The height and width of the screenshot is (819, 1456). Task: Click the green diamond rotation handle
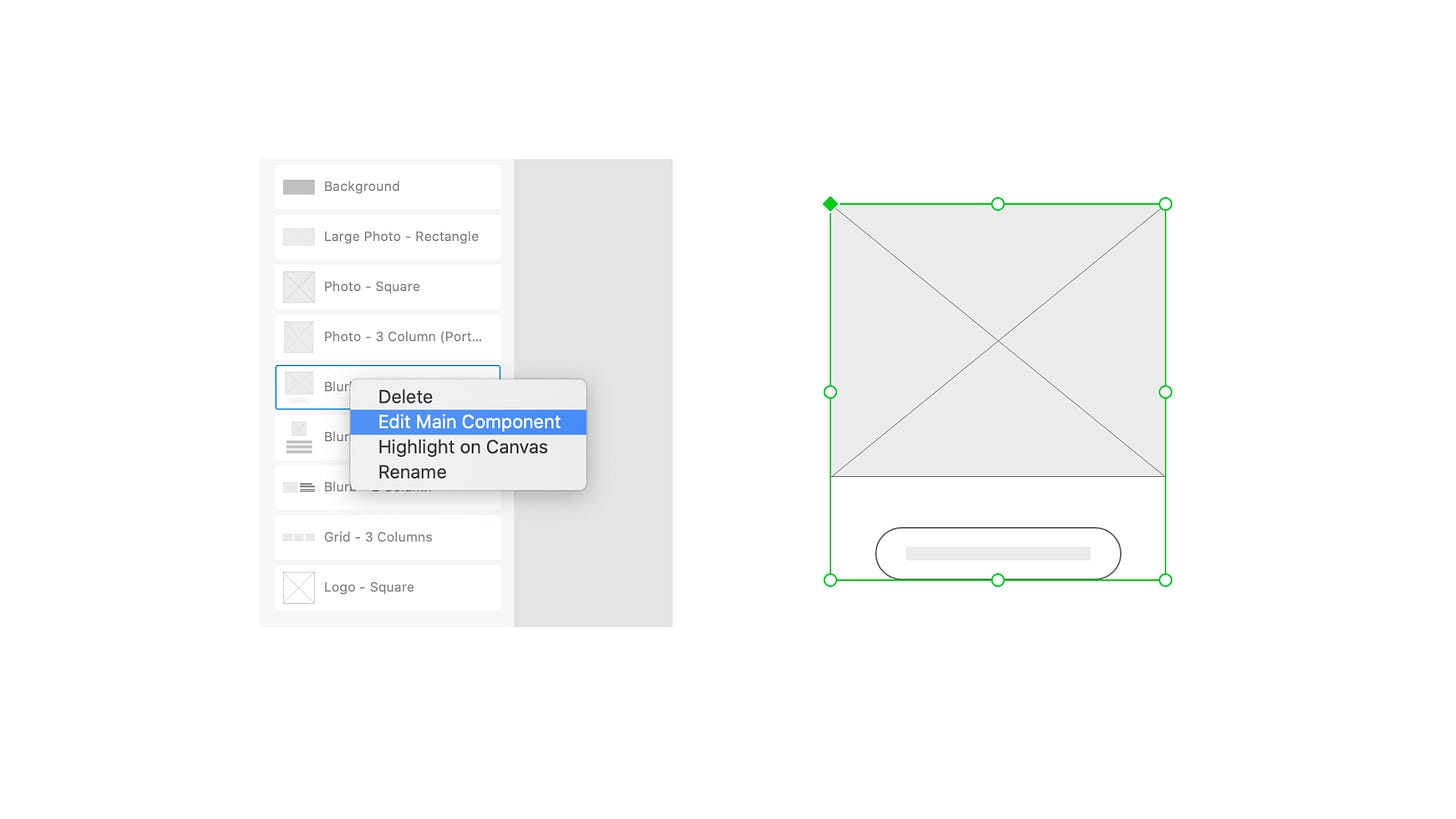[x=830, y=204]
